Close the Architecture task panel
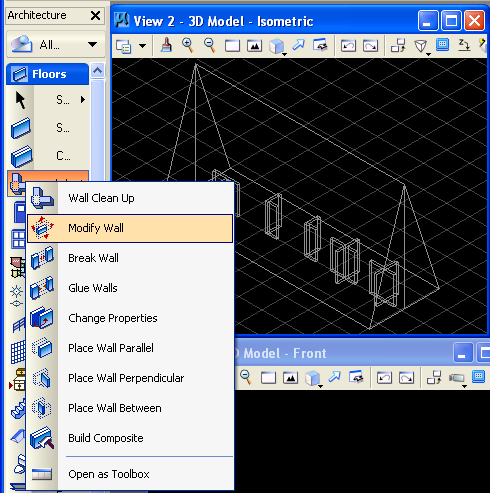This screenshot has width=490, height=493. (x=95, y=15)
